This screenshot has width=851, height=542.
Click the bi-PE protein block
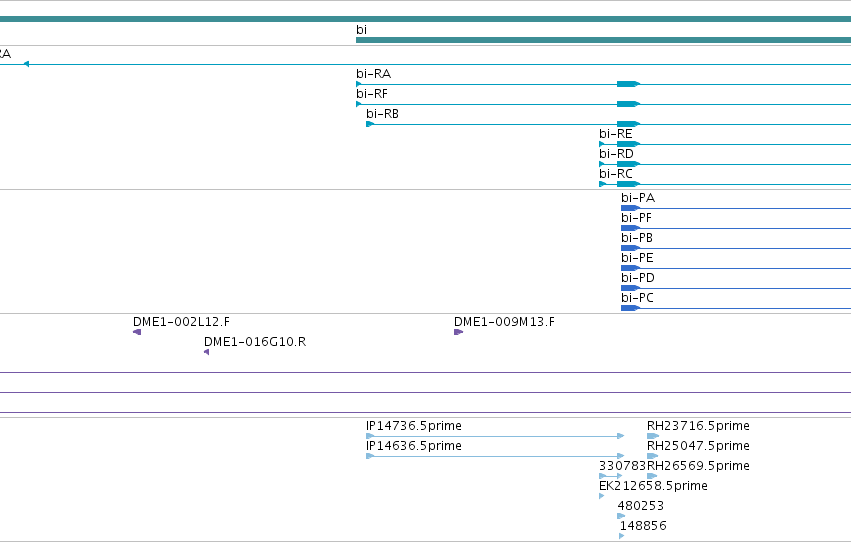(630, 269)
